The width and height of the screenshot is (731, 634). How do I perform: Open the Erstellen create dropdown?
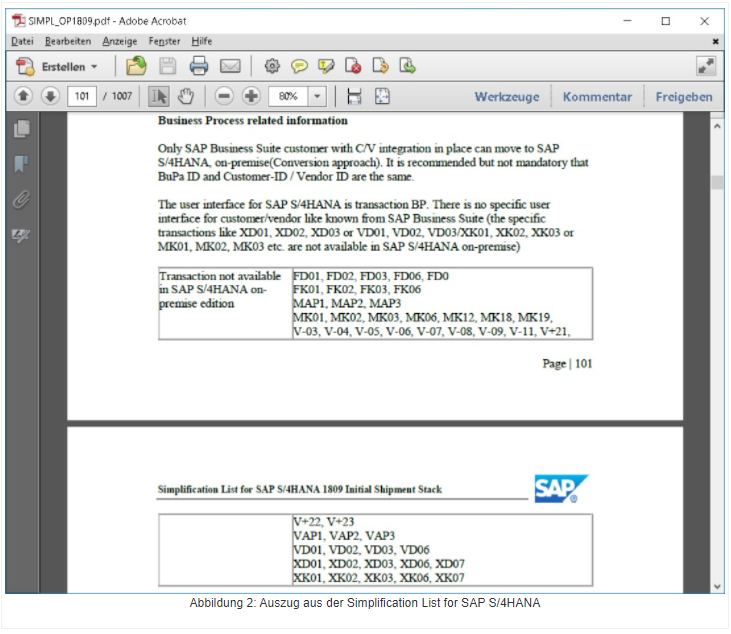coord(59,67)
